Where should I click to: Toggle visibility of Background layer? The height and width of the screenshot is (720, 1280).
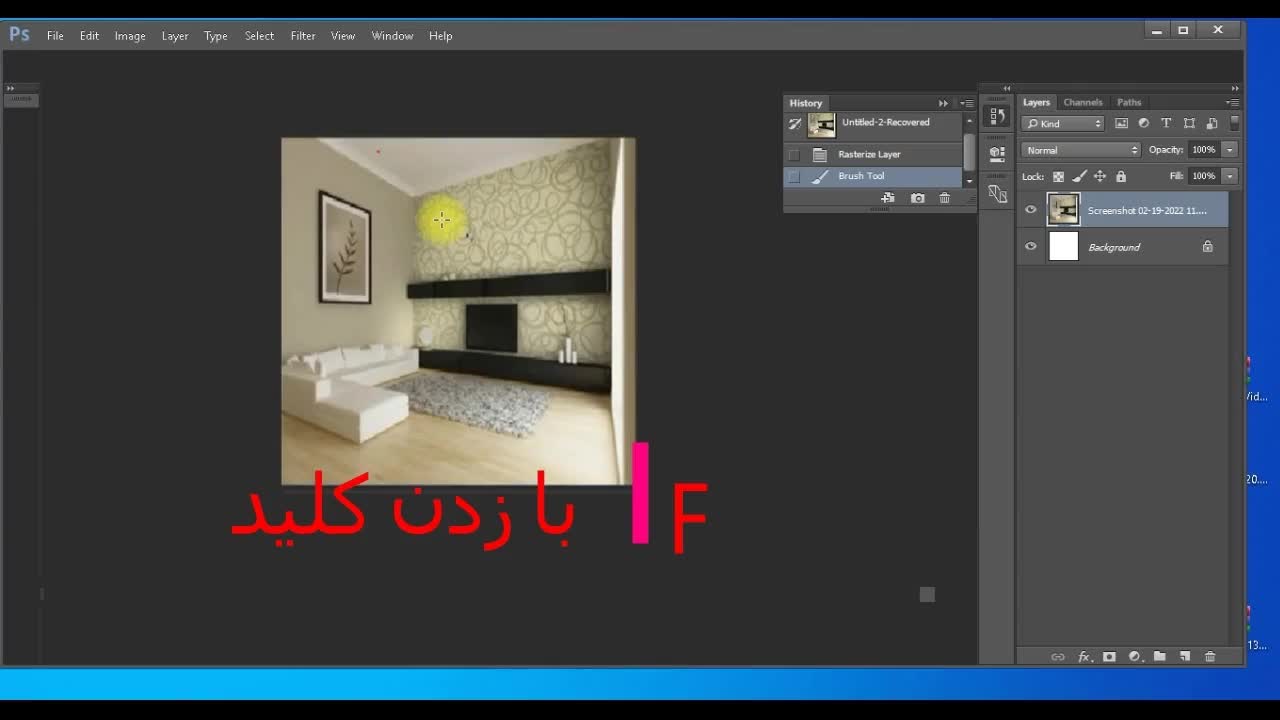point(1031,247)
